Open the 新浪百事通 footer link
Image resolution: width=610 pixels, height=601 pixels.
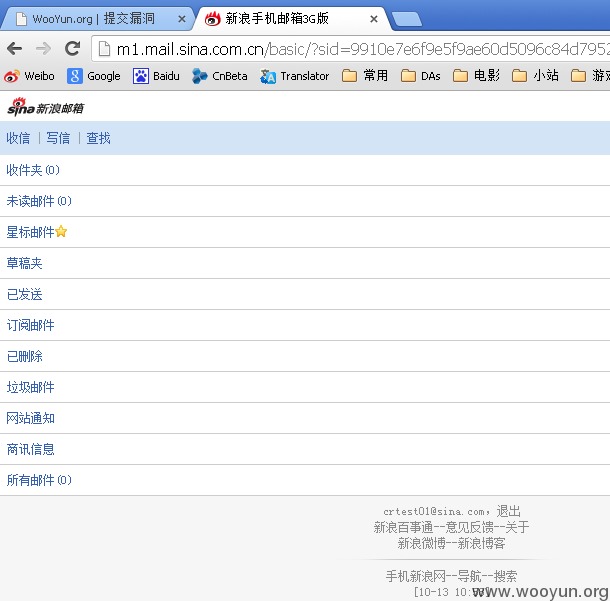[x=403, y=527]
